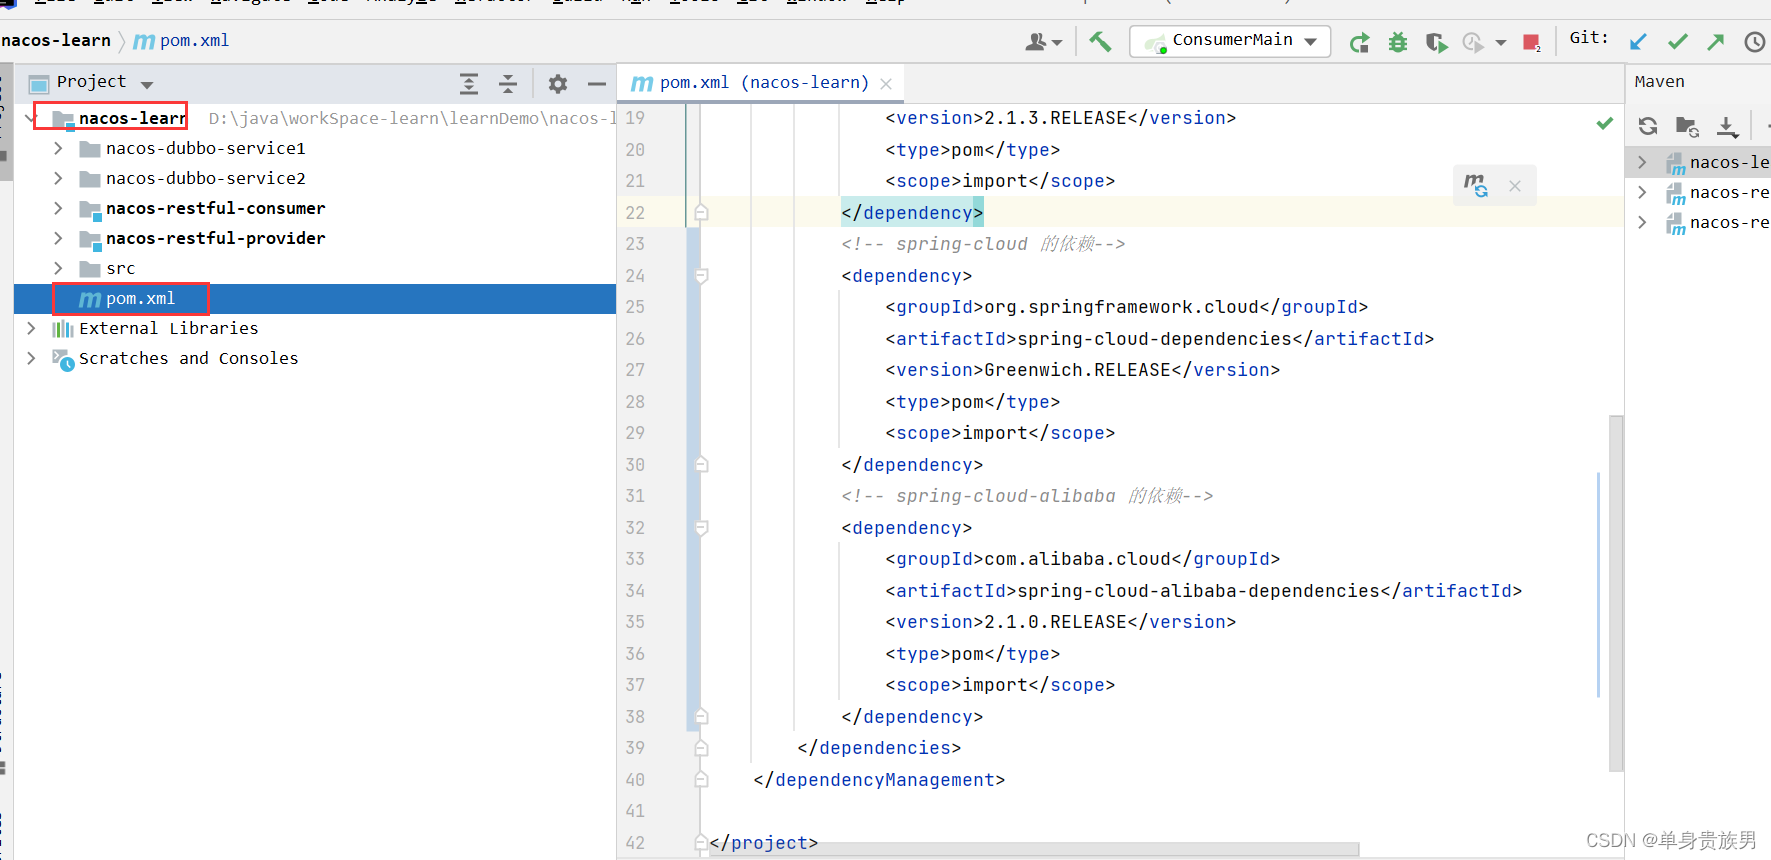This screenshot has height=860, width=1771.
Task: Download sources in Maven panel
Action: 1727,126
